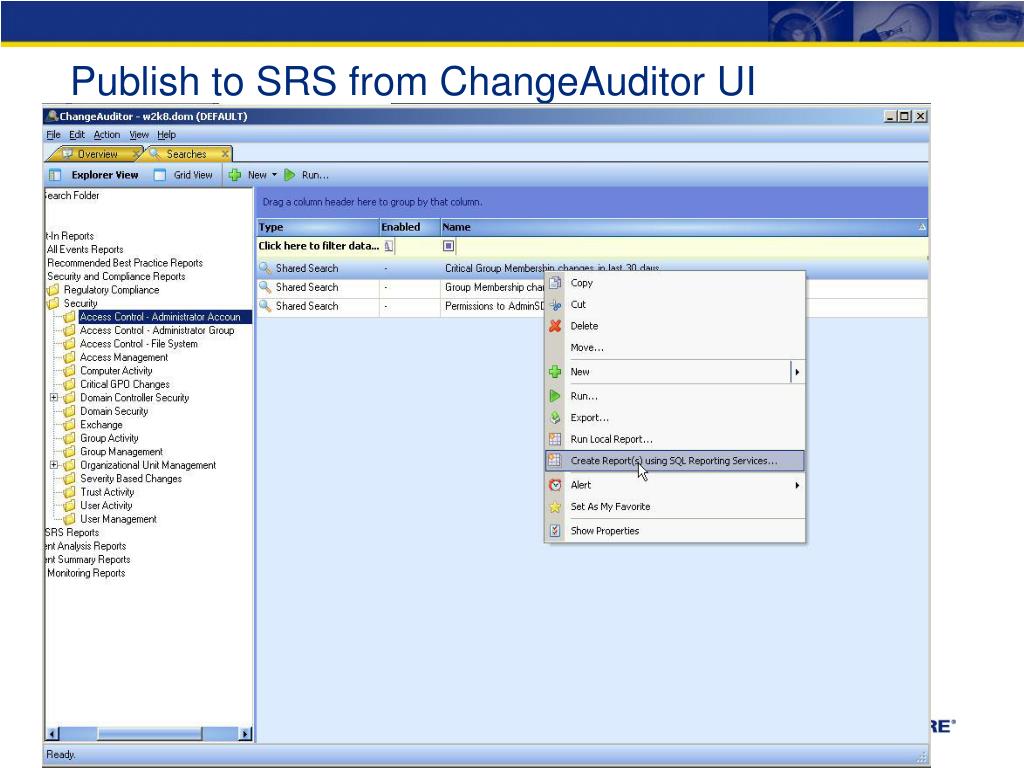Open the Action menu
1024x768 pixels.
106,135
